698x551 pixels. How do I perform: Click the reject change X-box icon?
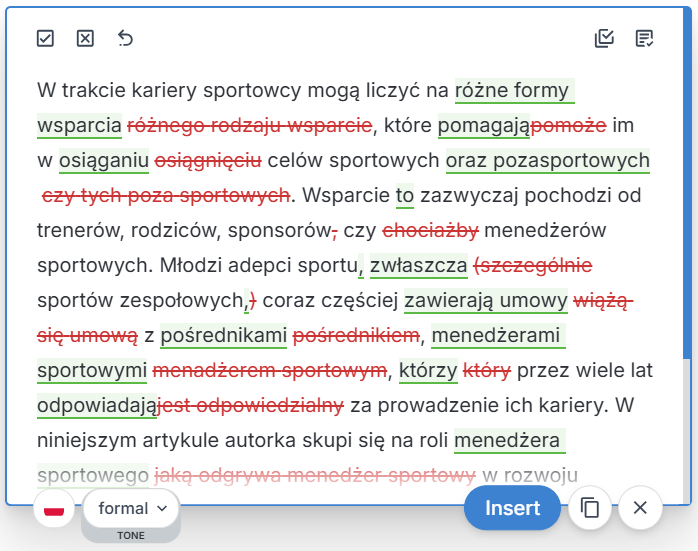(x=85, y=39)
